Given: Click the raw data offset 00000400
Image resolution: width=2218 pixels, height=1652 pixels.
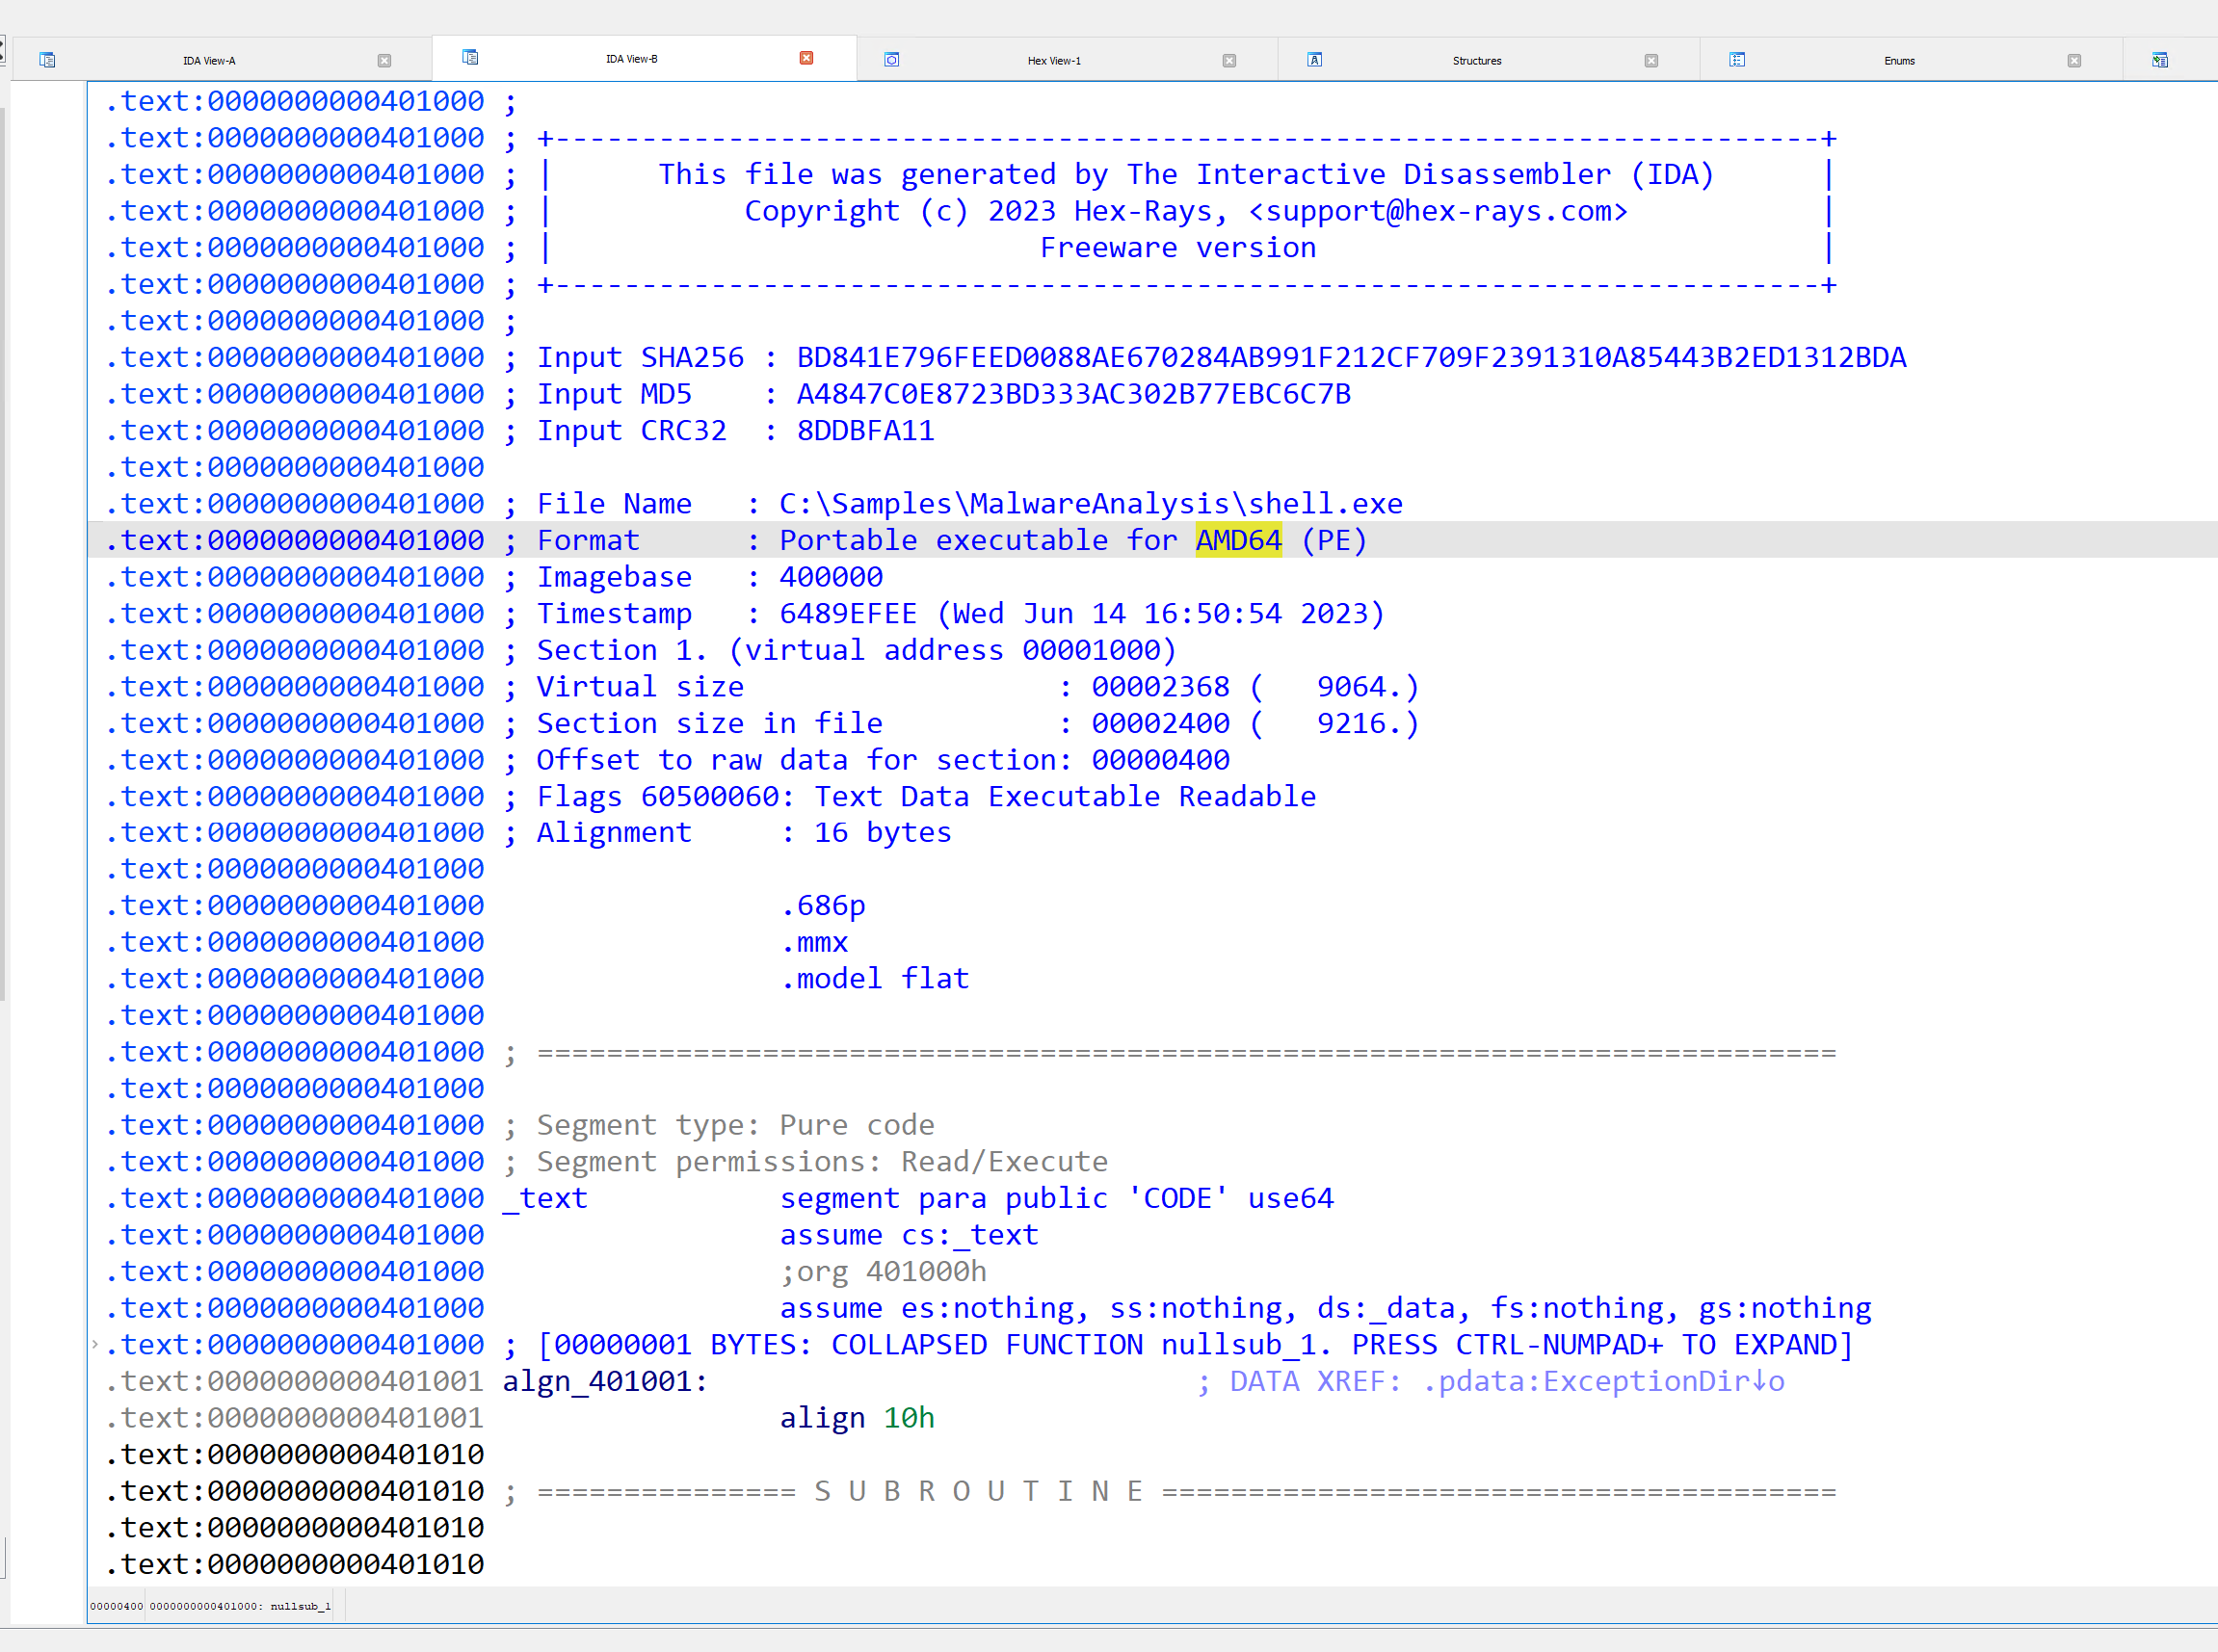Looking at the screenshot, I should point(1160,759).
